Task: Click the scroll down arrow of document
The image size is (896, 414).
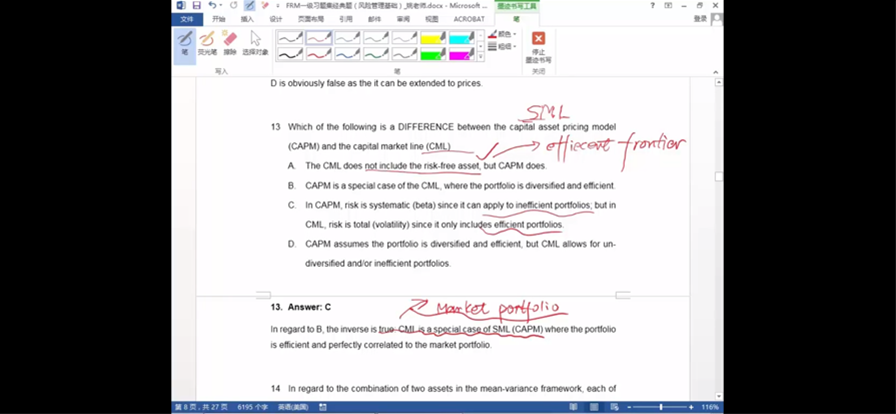Action: (719, 396)
